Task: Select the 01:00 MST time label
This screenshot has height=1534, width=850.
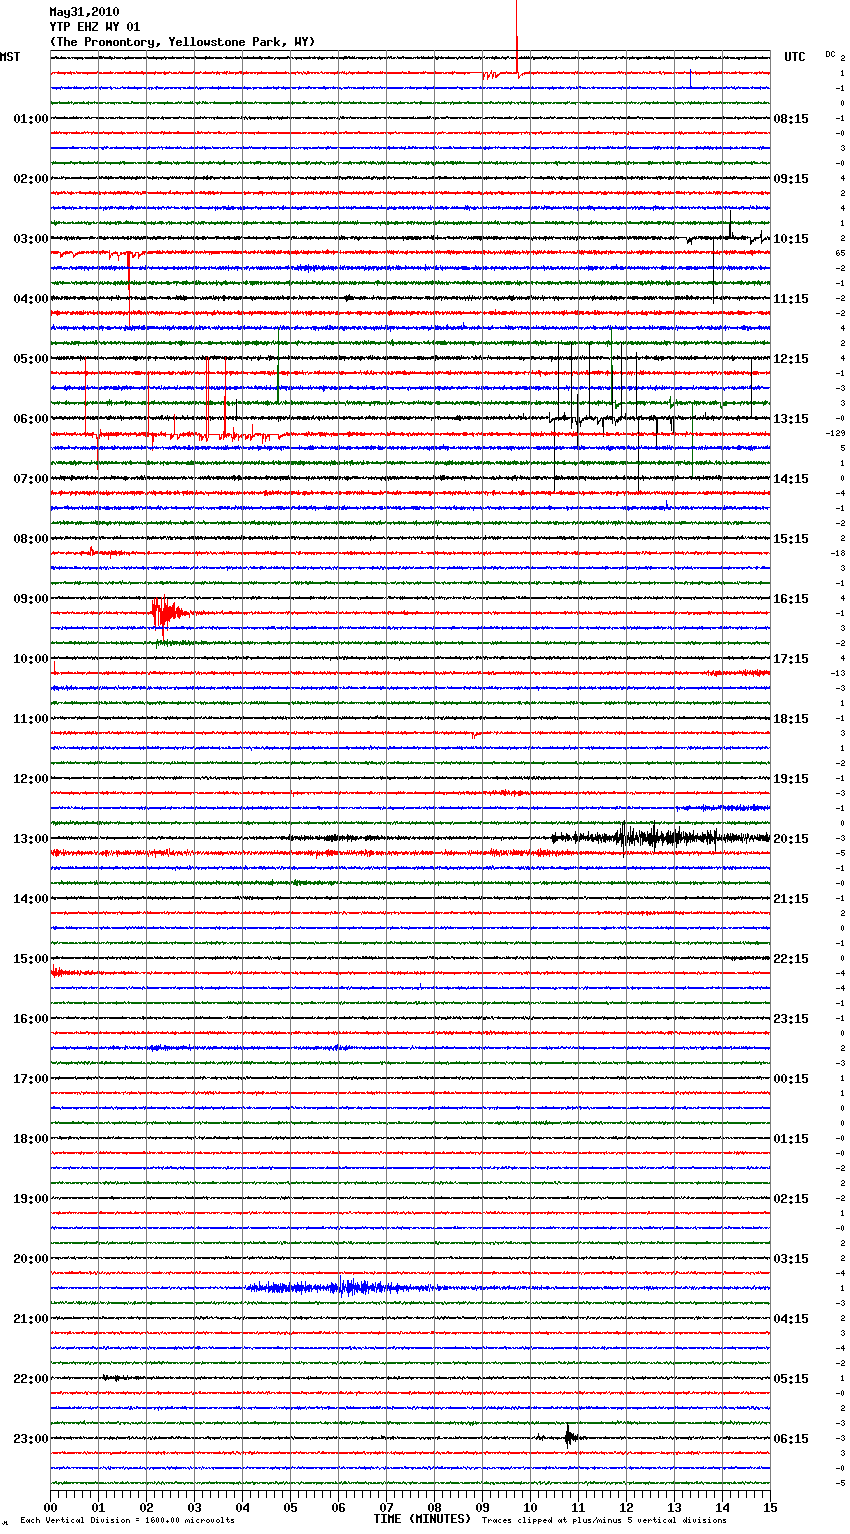Action: coord(31,119)
